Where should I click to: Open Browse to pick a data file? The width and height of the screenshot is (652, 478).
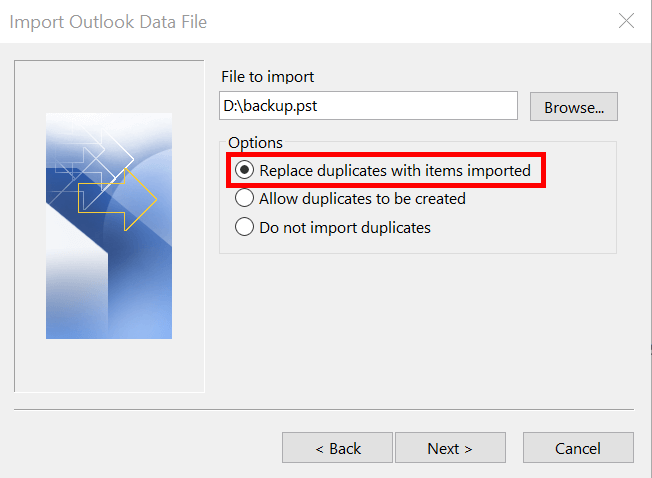[x=573, y=107]
